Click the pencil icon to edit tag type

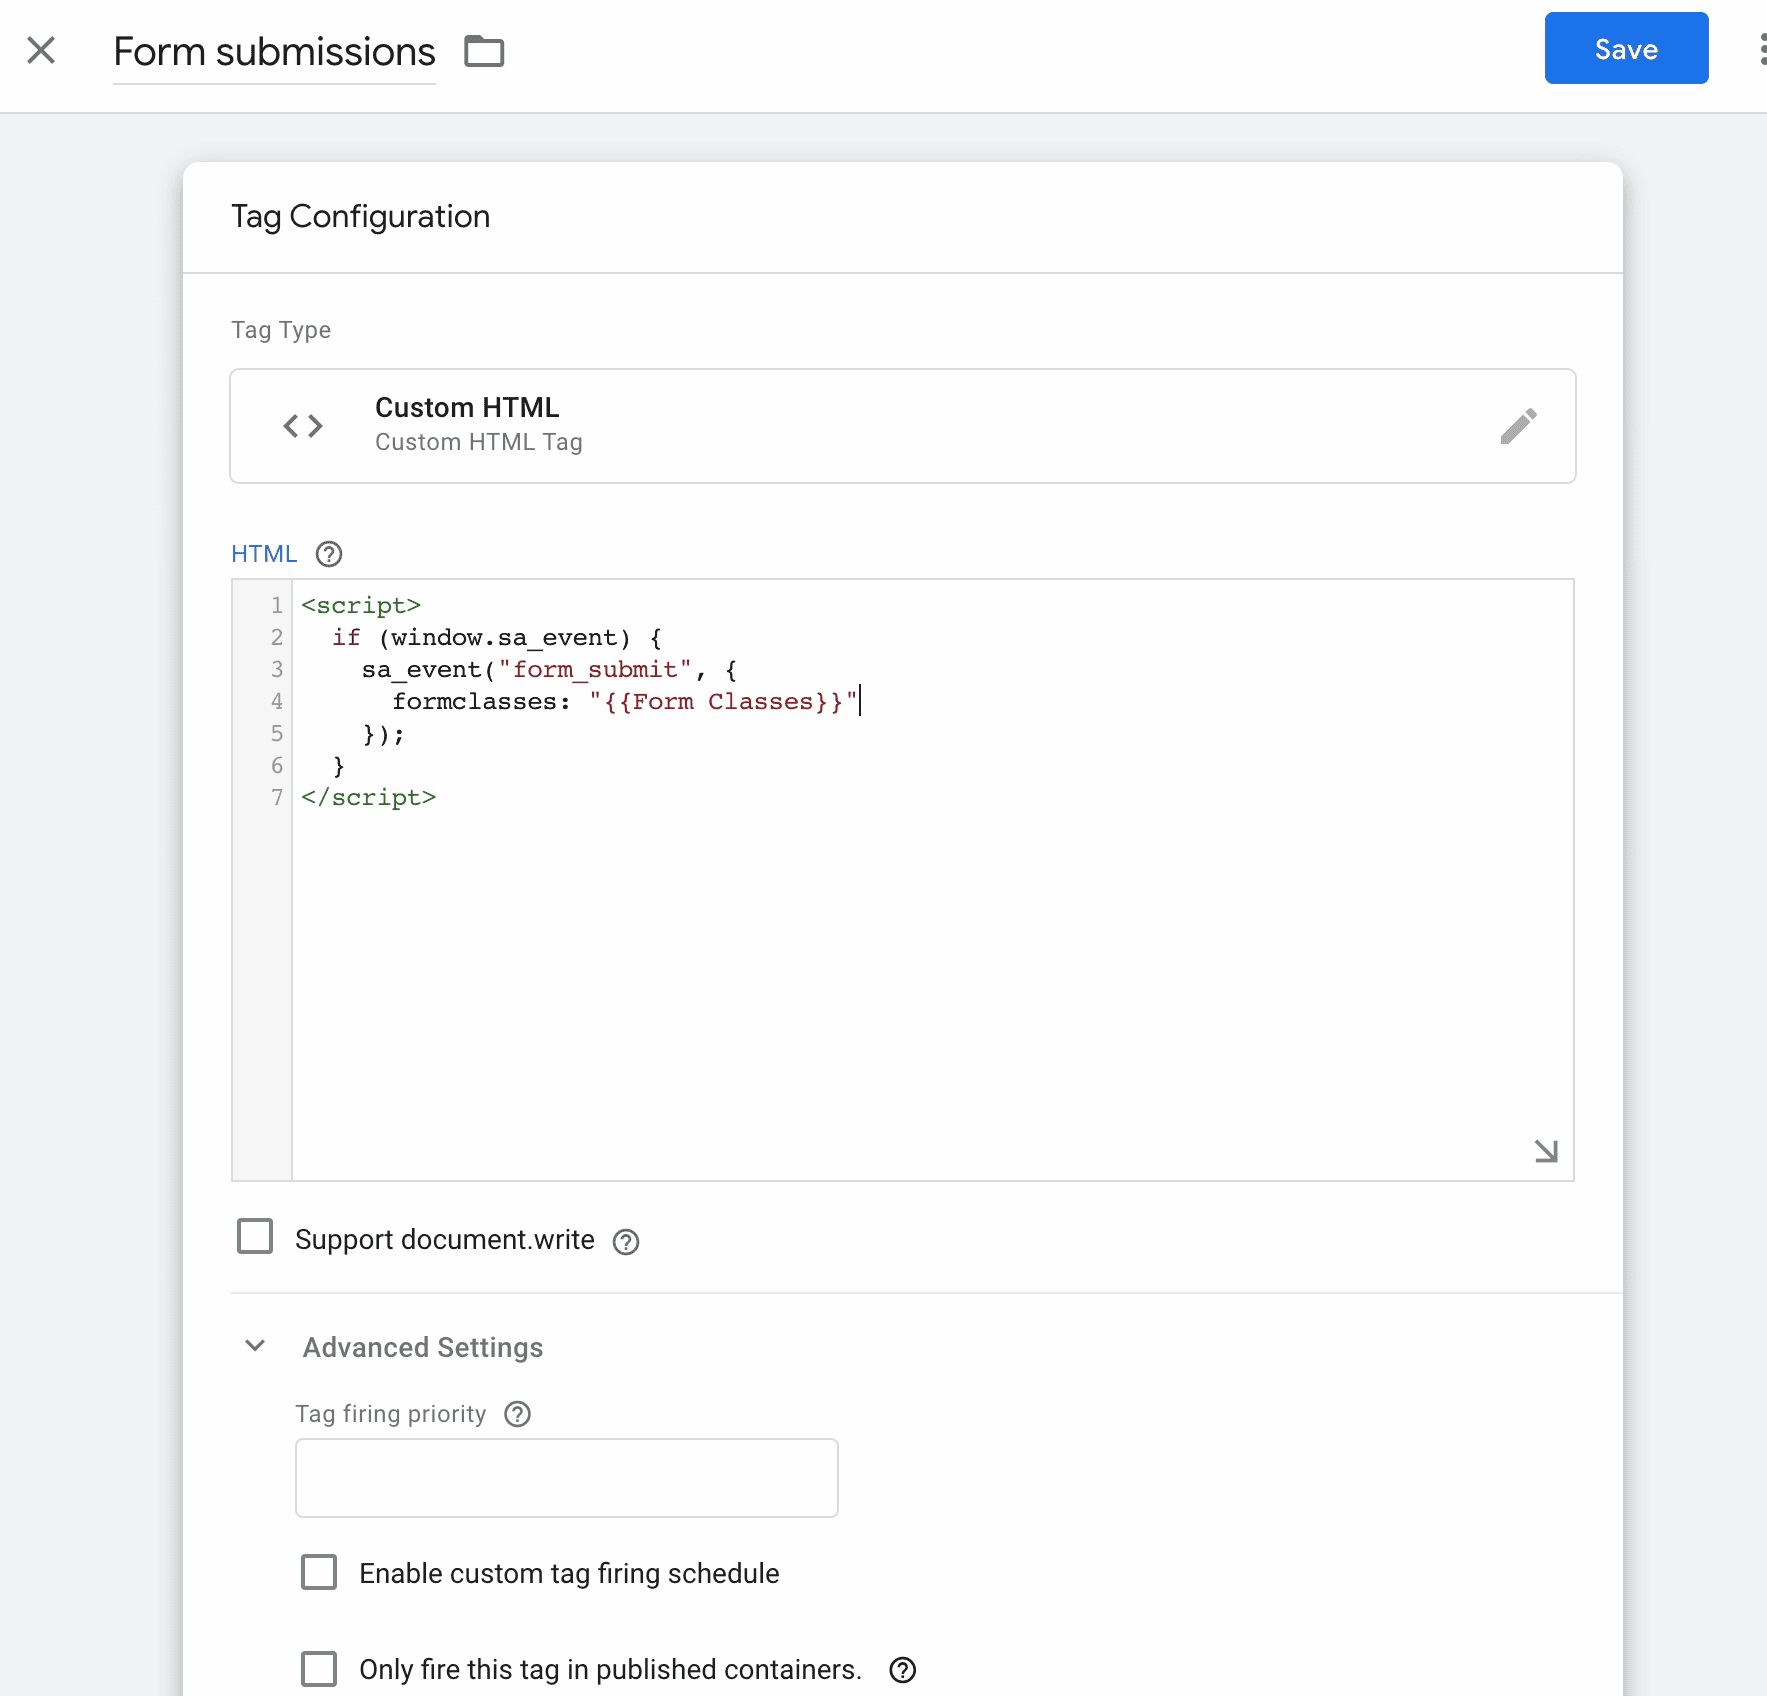click(1518, 426)
